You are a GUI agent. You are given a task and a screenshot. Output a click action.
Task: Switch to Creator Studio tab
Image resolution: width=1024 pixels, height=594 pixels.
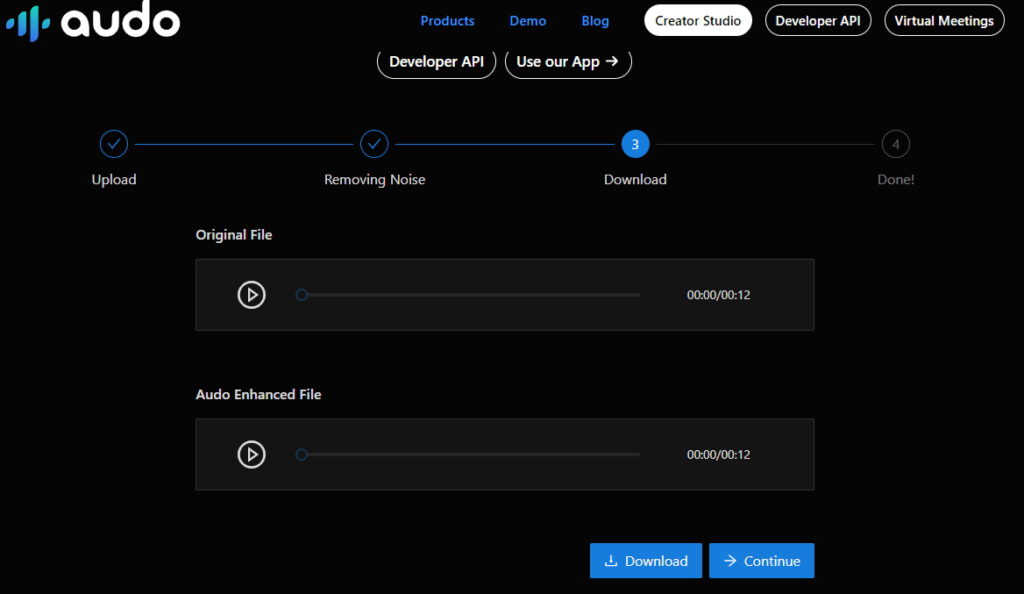point(698,21)
